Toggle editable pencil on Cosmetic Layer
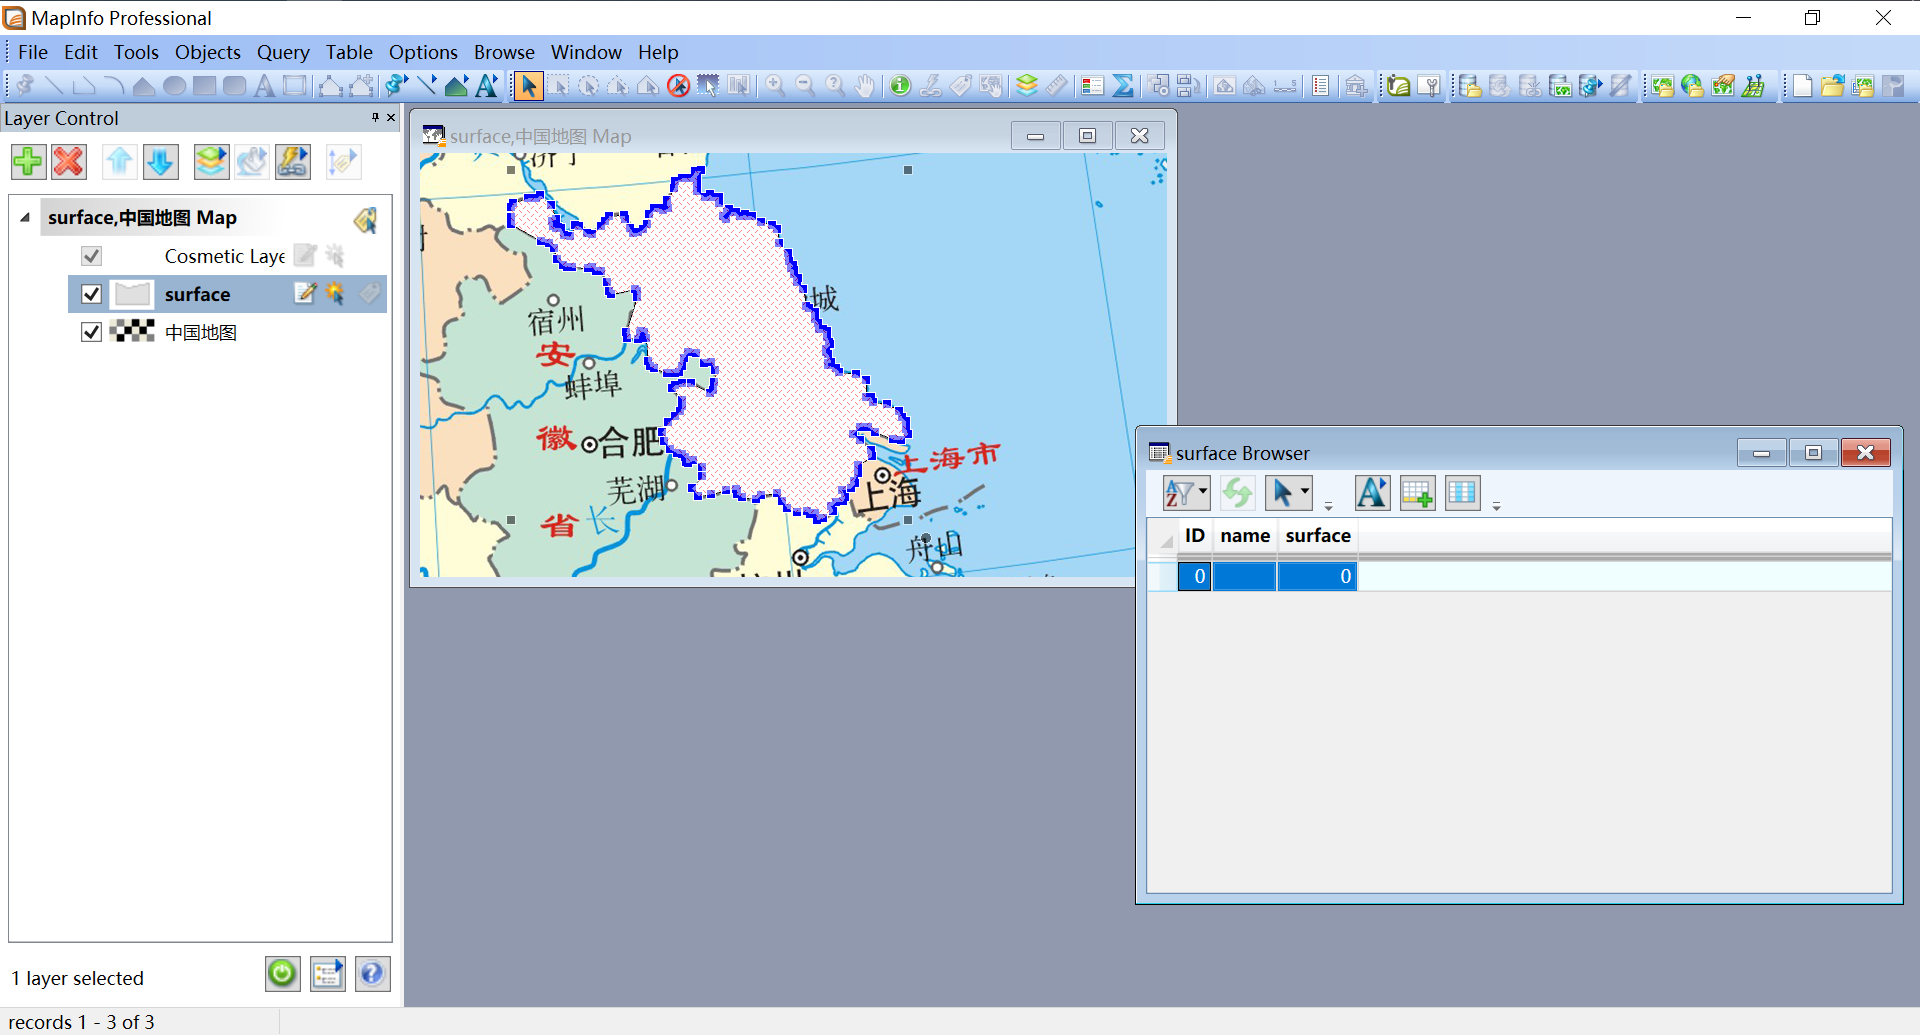Image resolution: width=1920 pixels, height=1035 pixels. tap(305, 256)
